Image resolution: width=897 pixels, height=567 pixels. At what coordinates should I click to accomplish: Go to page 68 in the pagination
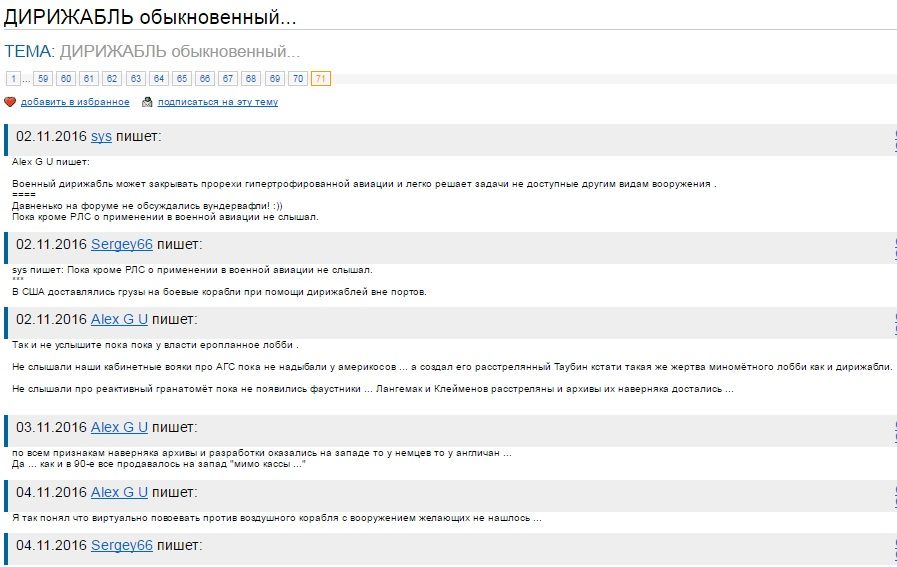(x=251, y=78)
